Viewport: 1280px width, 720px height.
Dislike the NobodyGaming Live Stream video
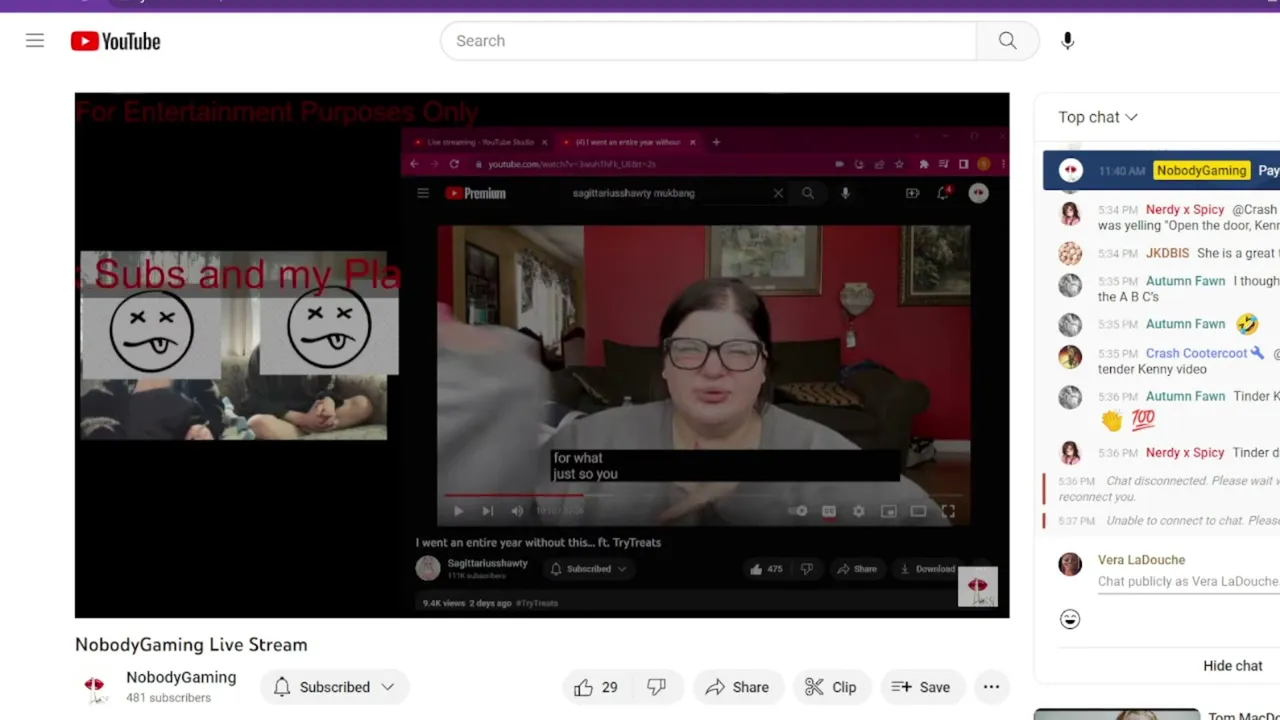pyautogui.click(x=656, y=687)
